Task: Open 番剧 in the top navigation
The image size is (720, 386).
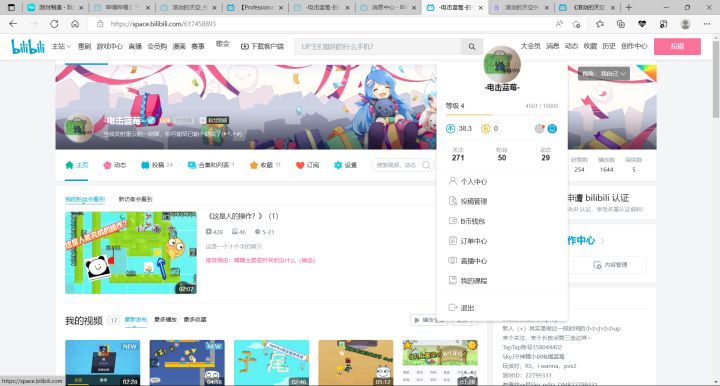Action: click(x=84, y=46)
